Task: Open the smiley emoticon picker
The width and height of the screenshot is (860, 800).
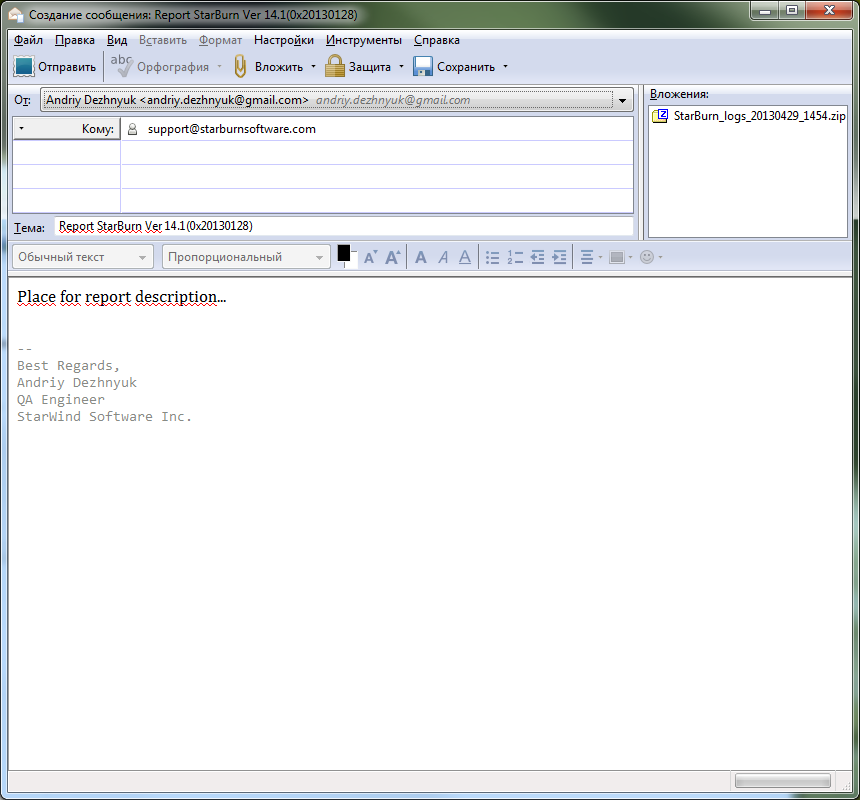Action: 650,257
